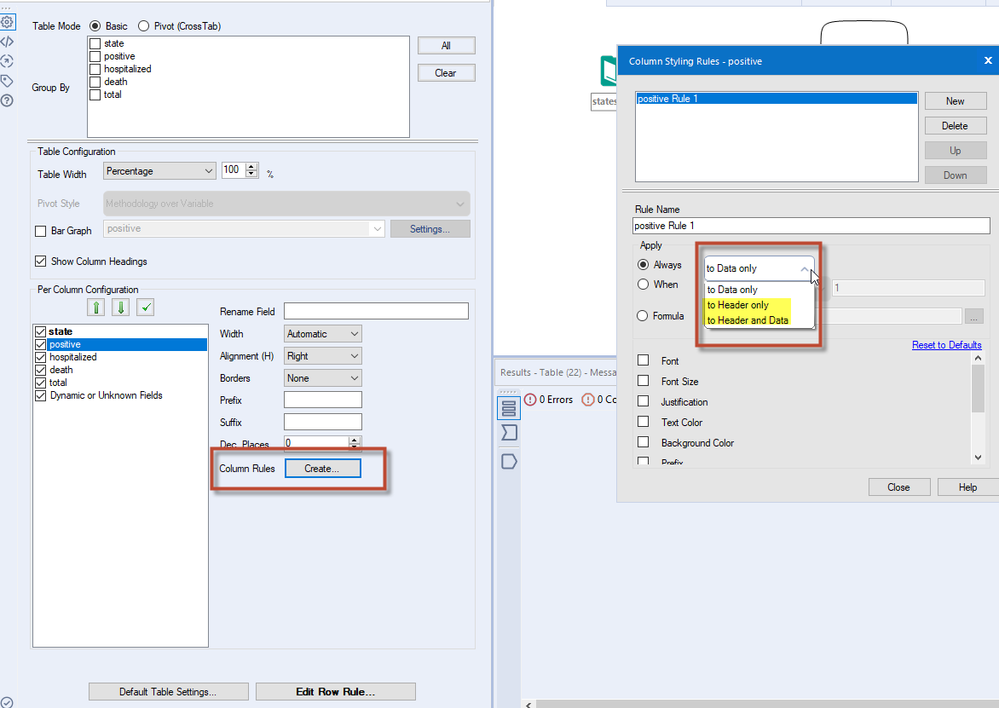Enable the Text Color styling checkbox
The image size is (999, 708).
pyautogui.click(x=643, y=422)
